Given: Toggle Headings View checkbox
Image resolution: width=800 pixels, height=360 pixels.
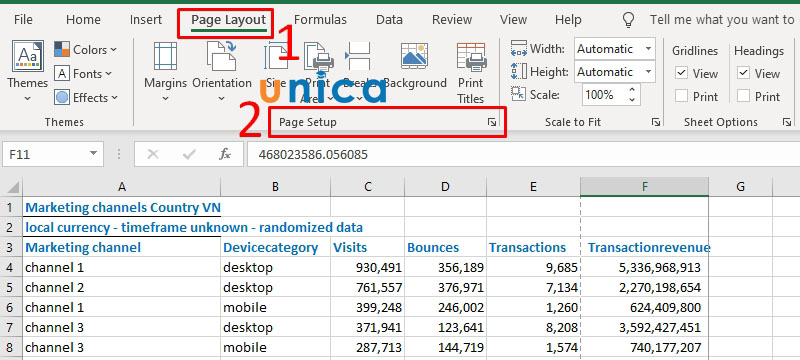Looking at the screenshot, I should tap(743, 73).
